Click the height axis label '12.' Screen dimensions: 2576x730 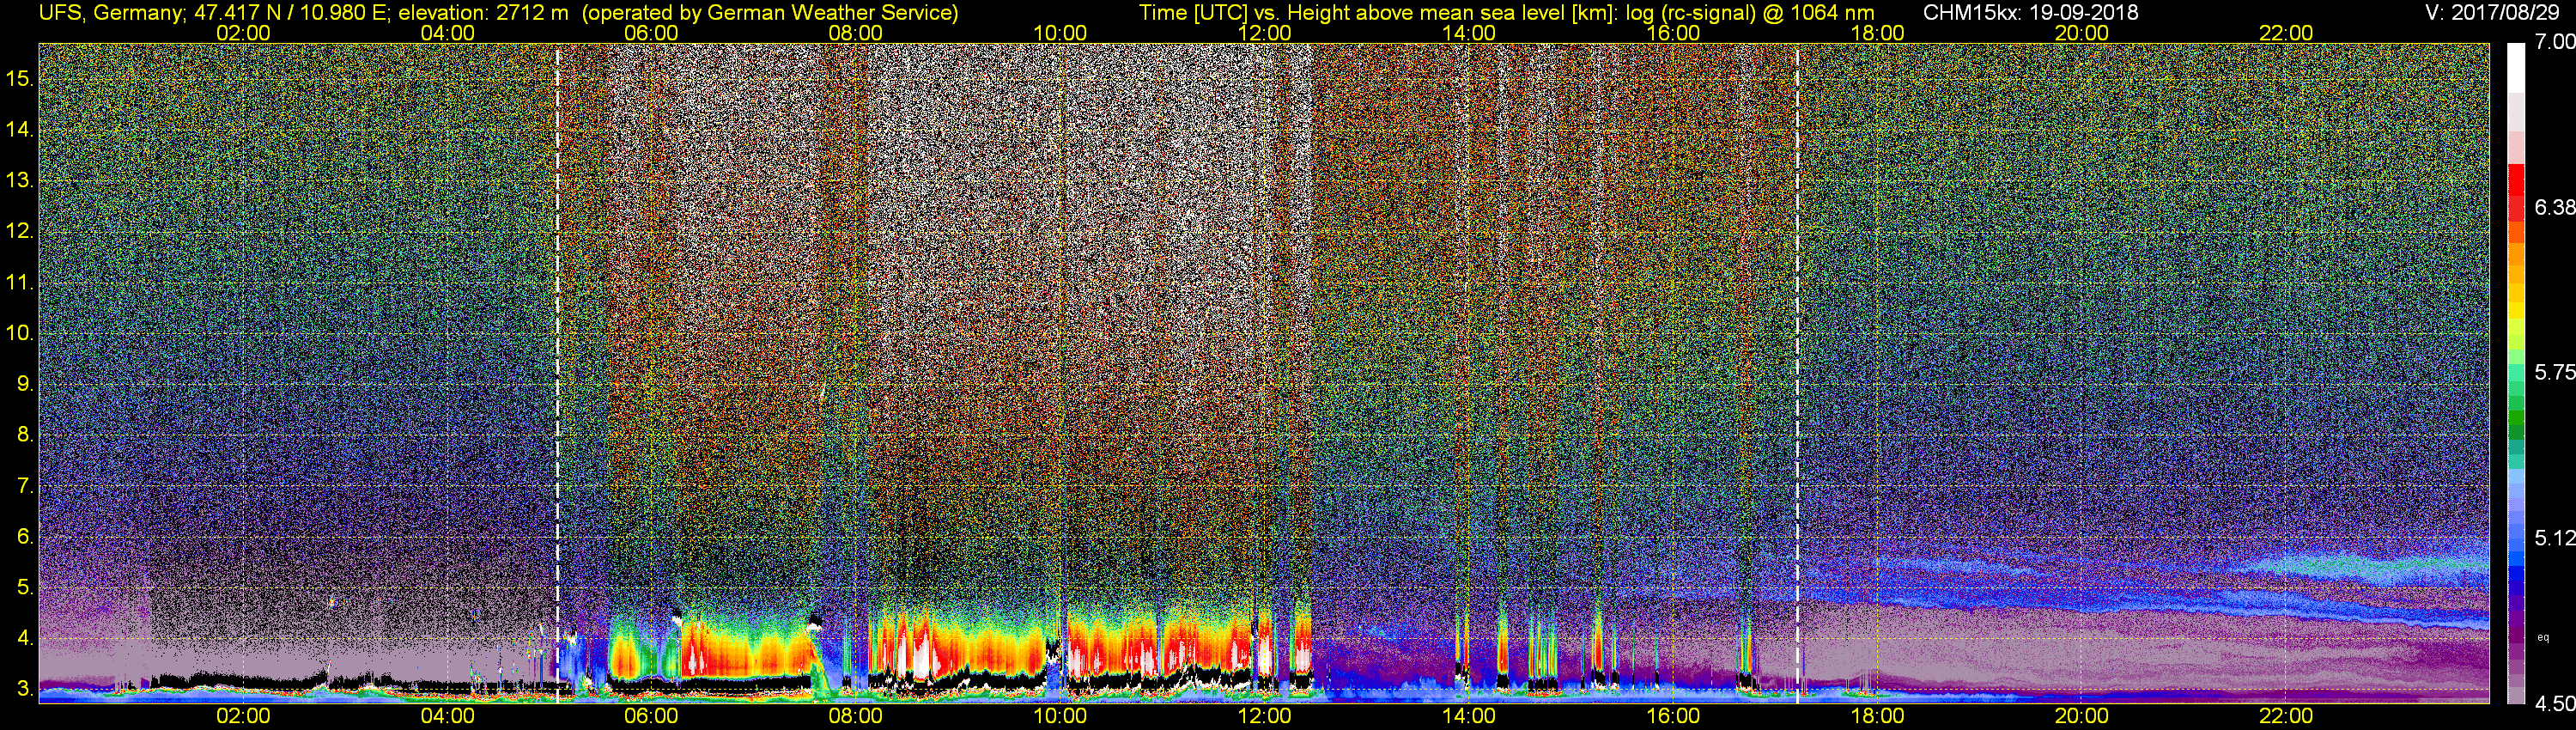pyautogui.click(x=20, y=231)
